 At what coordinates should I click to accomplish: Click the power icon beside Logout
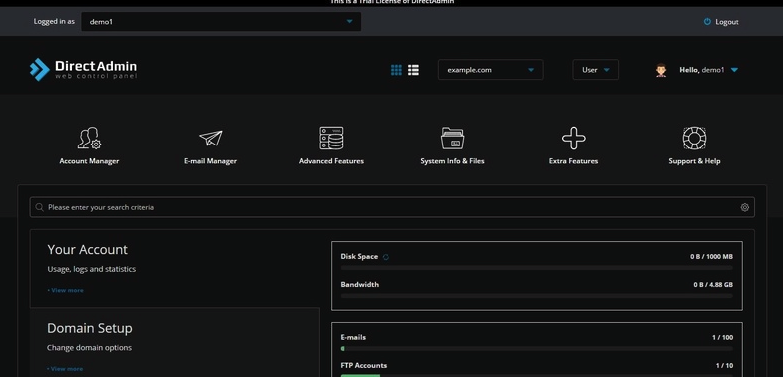click(x=707, y=21)
